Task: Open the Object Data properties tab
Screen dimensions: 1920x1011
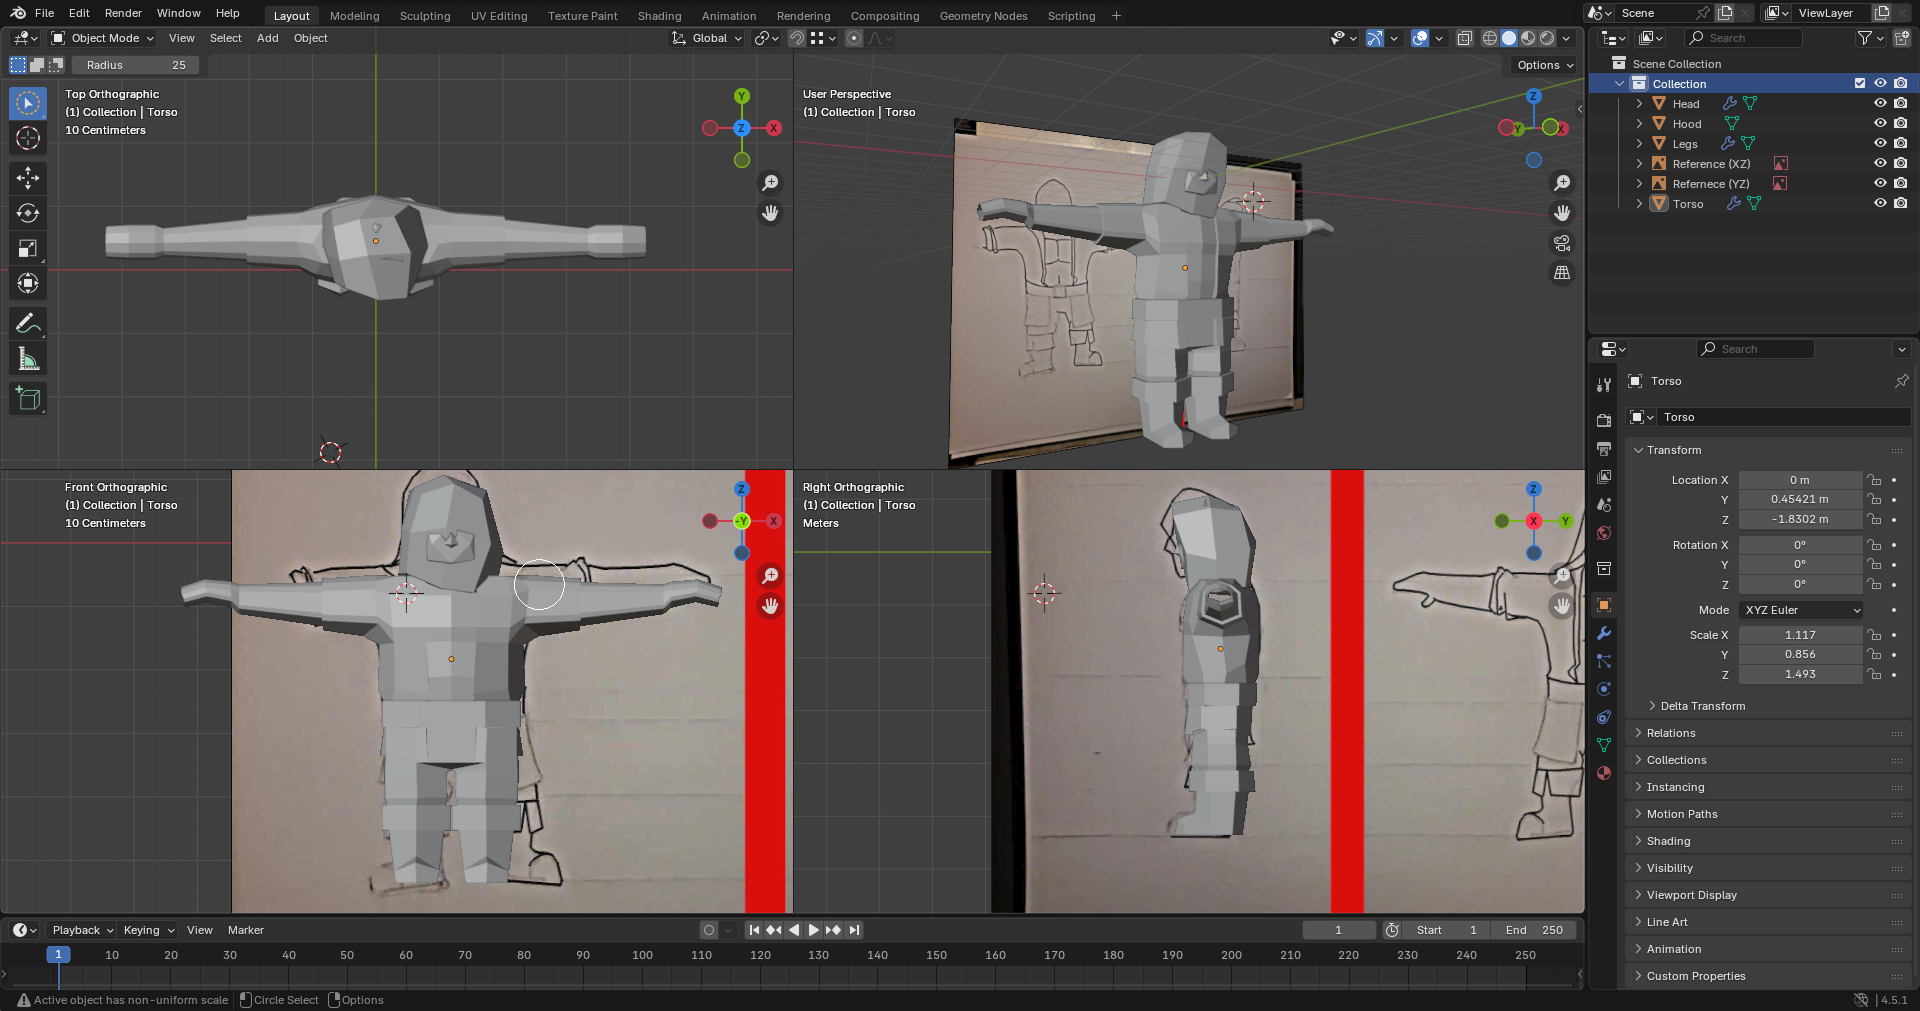Action: [1604, 745]
